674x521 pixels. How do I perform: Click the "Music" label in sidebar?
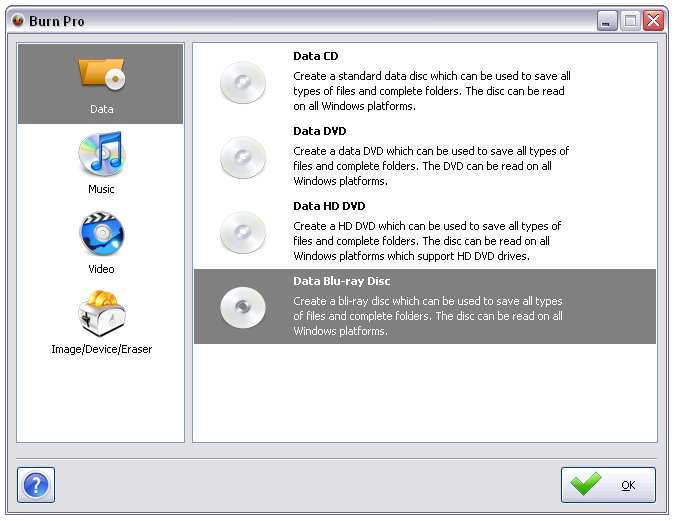pos(101,189)
